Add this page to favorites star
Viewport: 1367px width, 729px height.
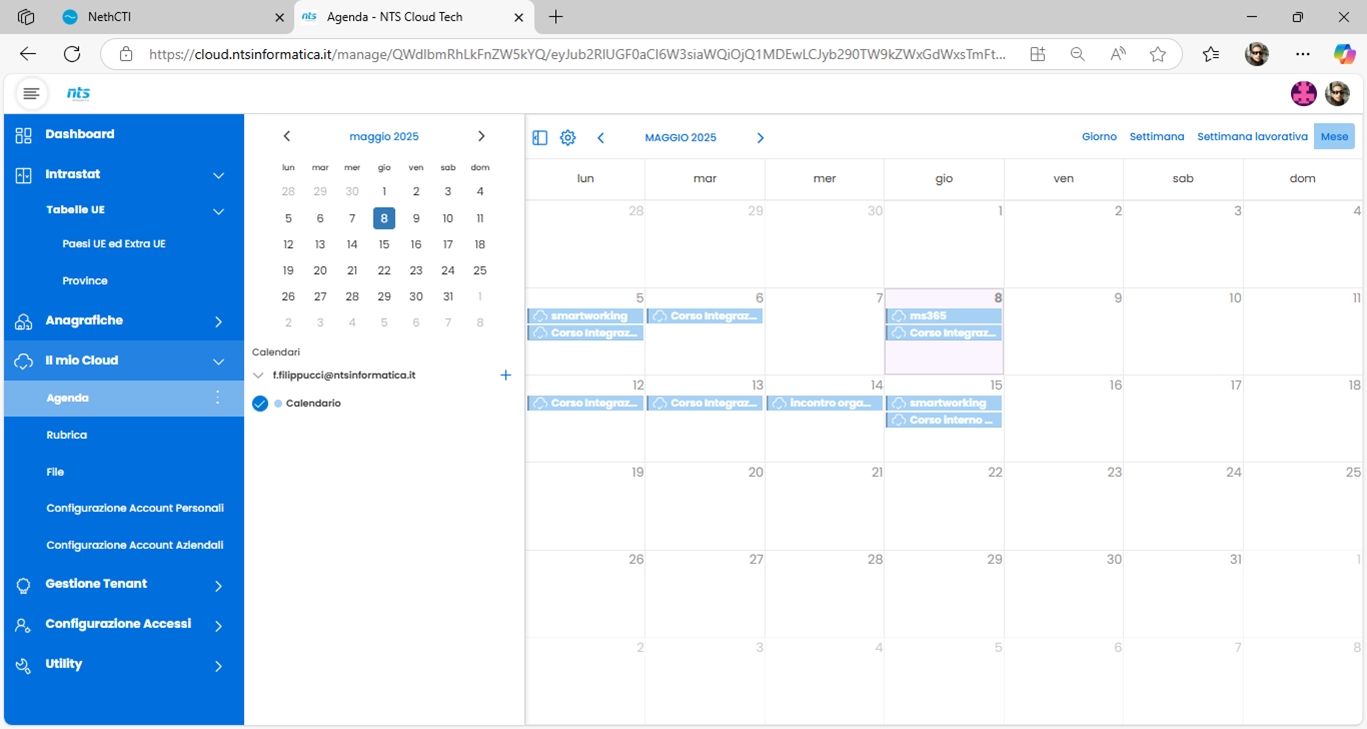(x=1158, y=54)
